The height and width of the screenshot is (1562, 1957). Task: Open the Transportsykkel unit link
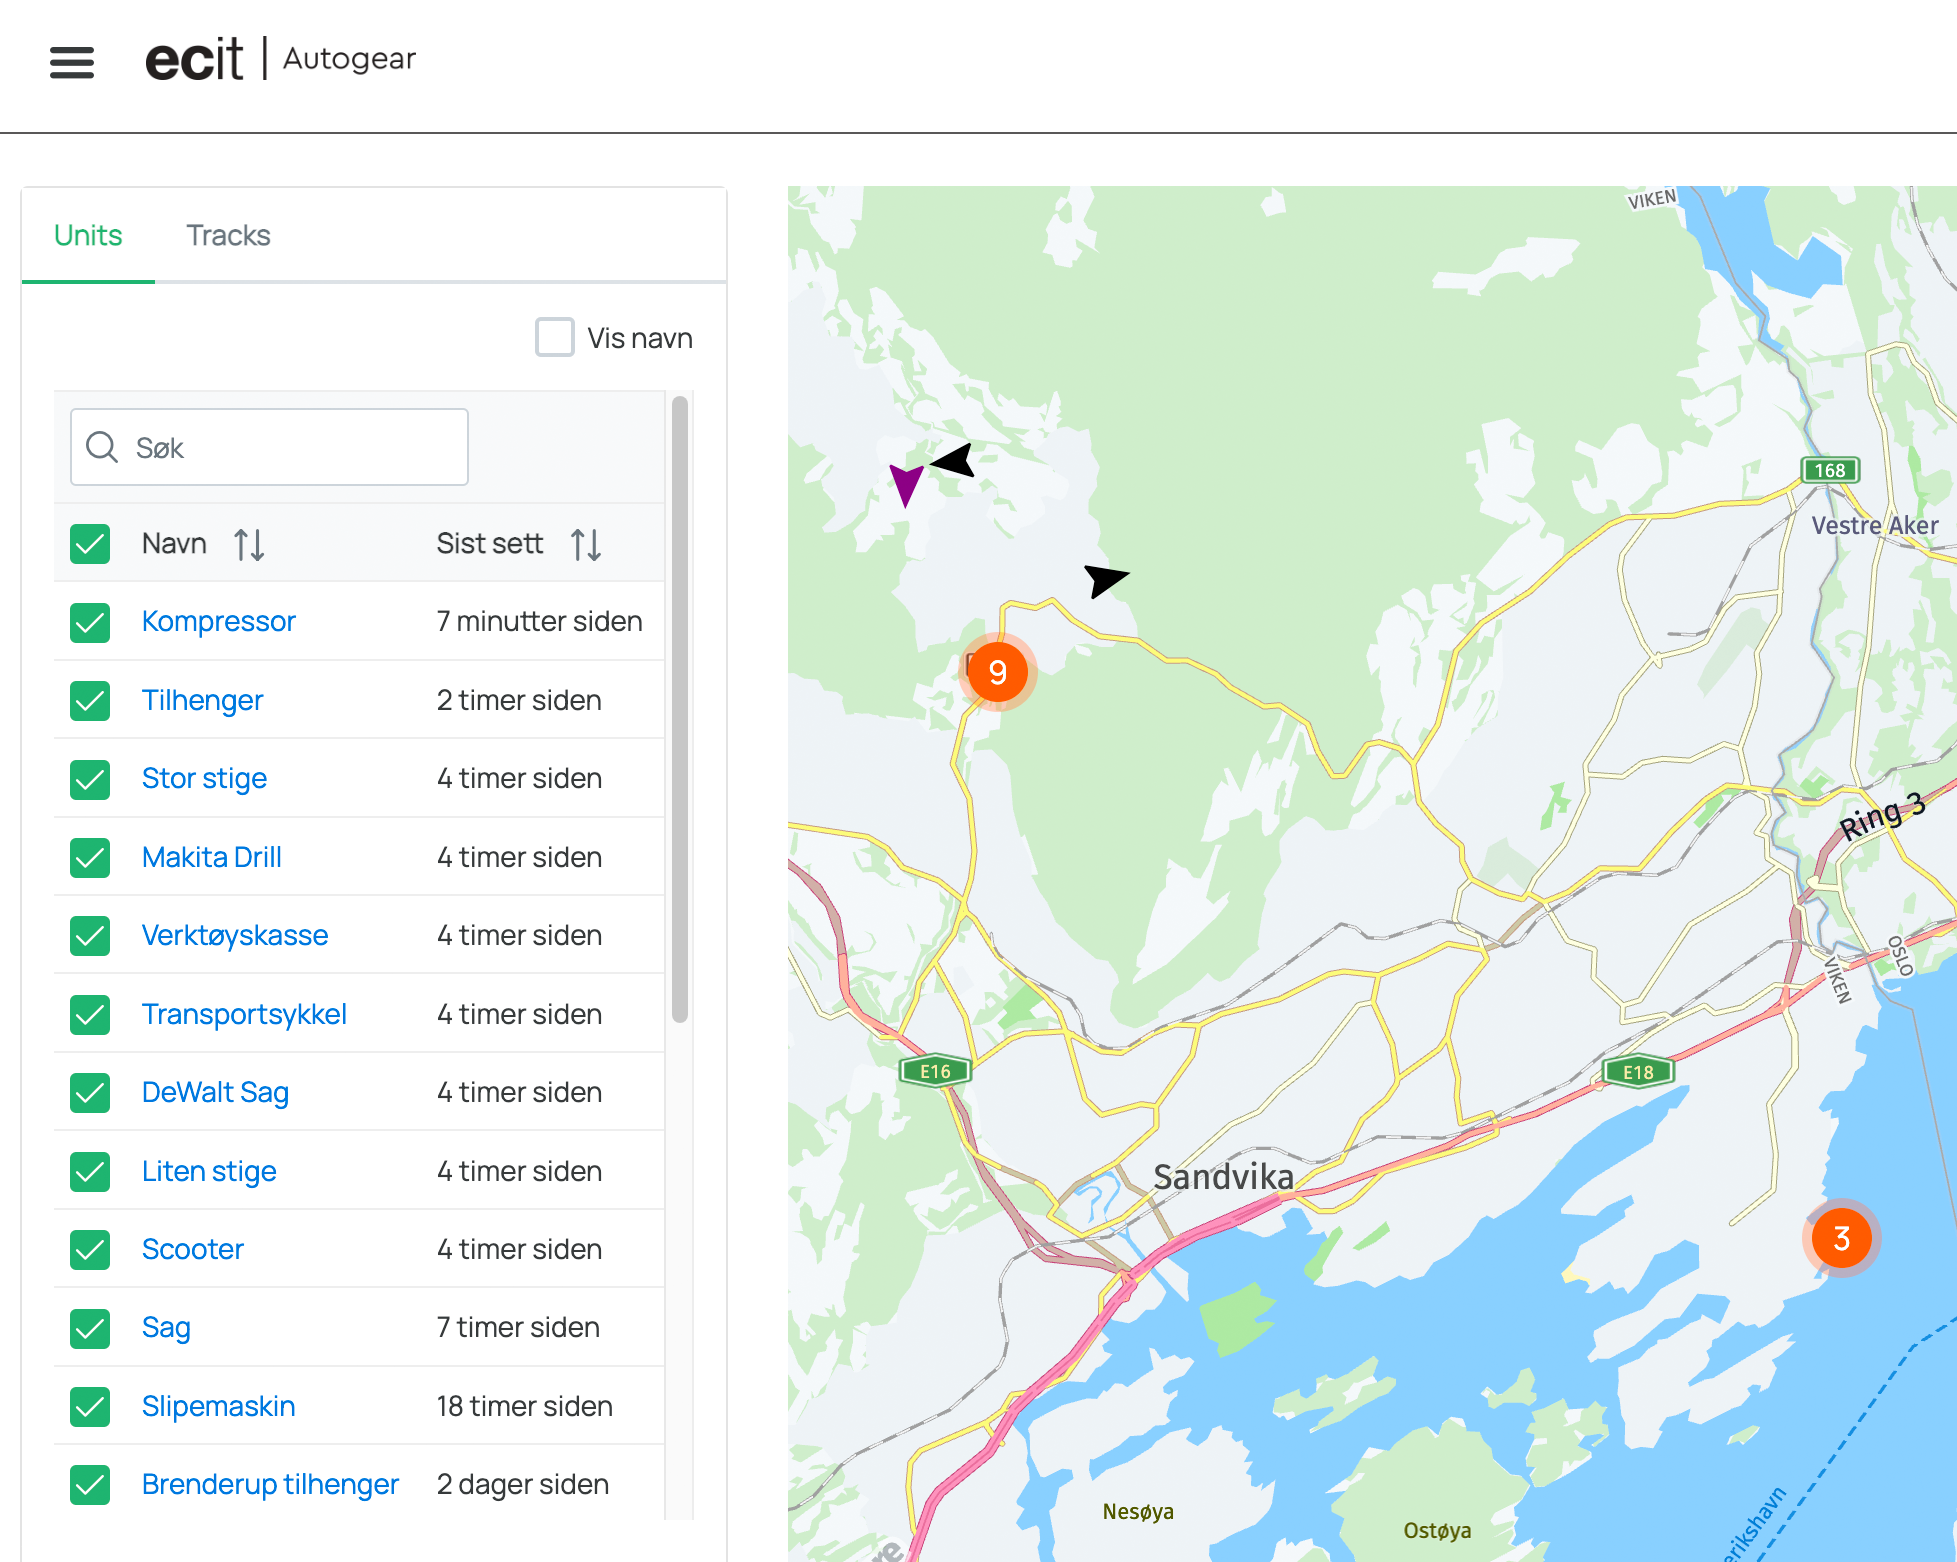pyautogui.click(x=244, y=1014)
